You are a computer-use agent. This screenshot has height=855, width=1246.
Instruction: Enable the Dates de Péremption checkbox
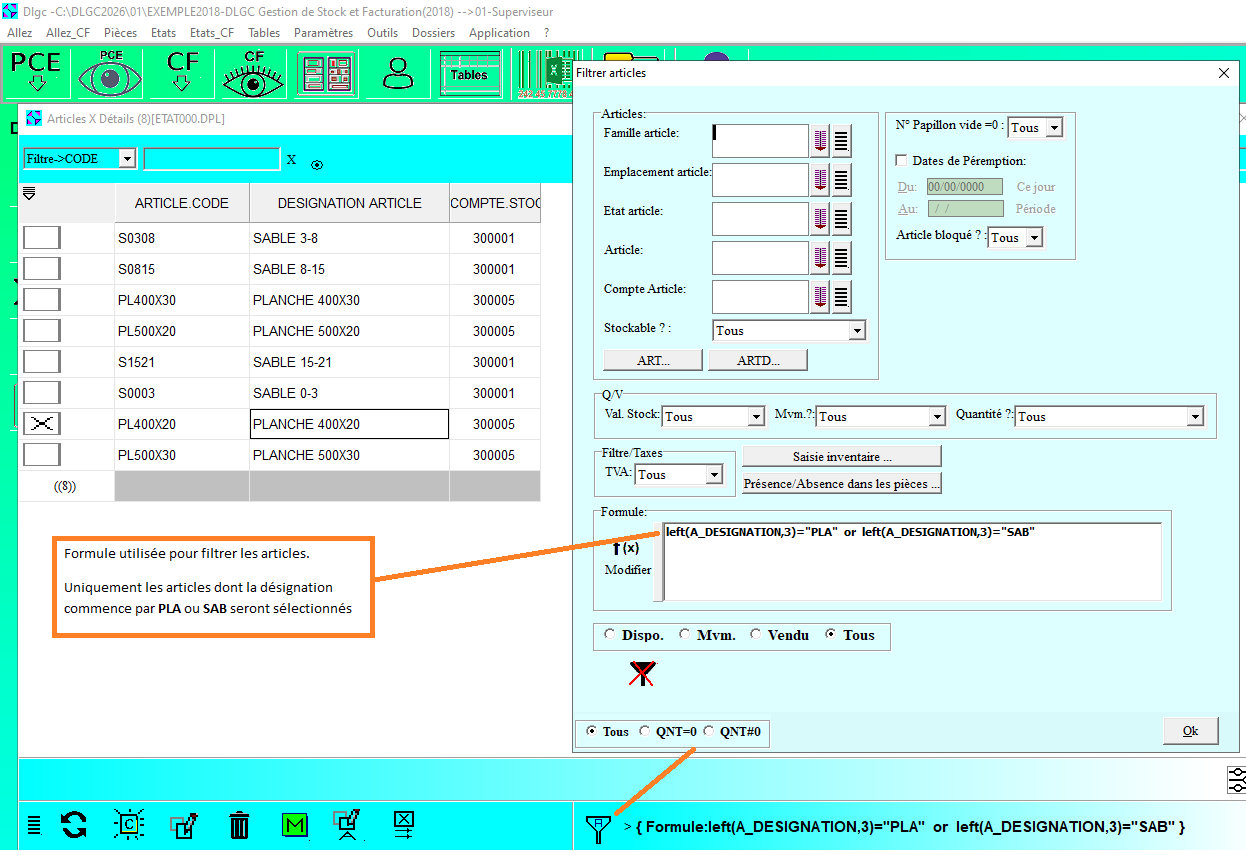click(901, 161)
